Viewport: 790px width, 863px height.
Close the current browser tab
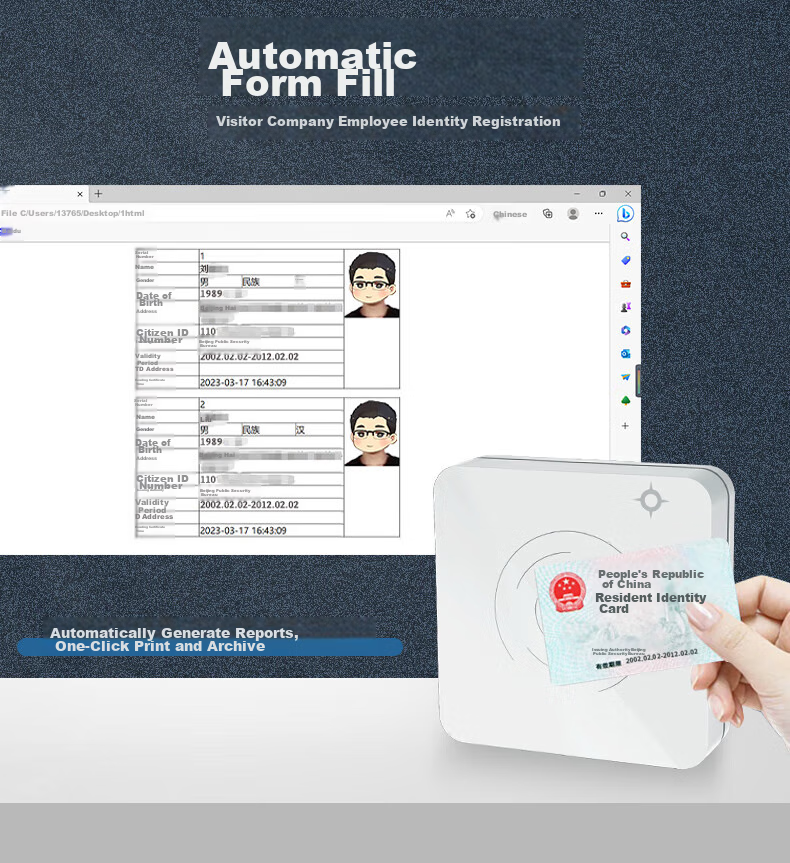point(80,194)
